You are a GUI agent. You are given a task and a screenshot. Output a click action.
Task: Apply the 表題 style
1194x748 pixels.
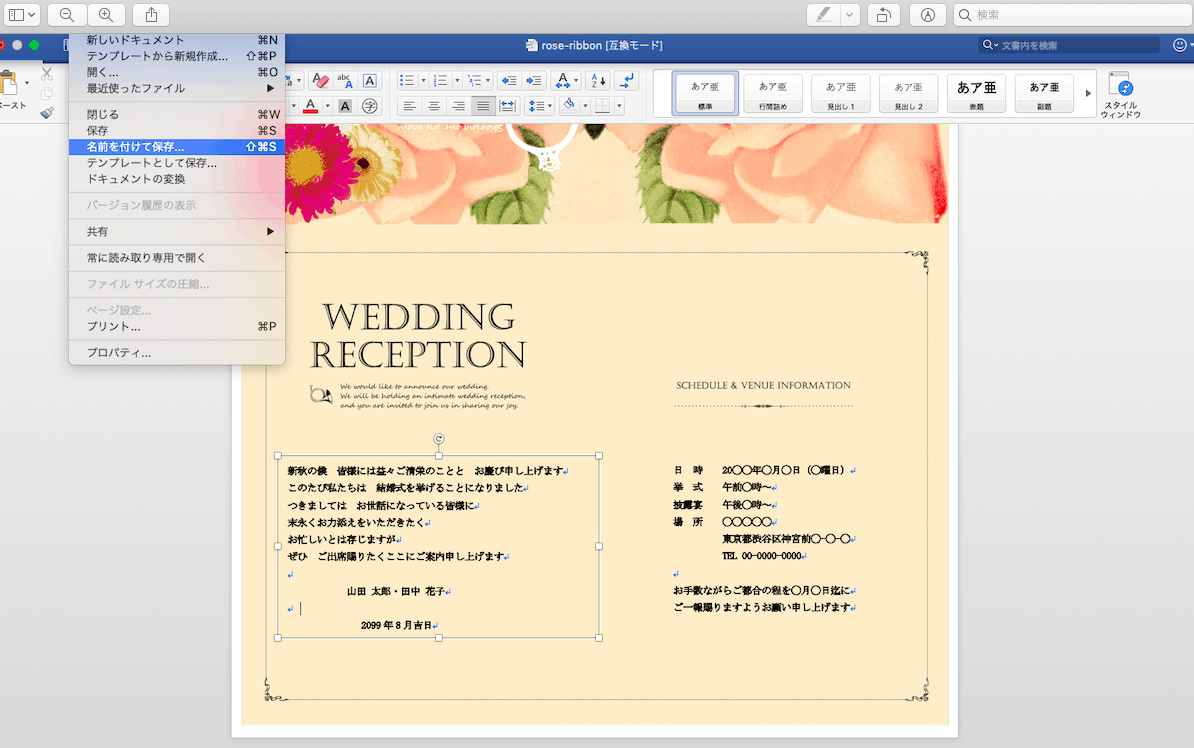pos(977,93)
